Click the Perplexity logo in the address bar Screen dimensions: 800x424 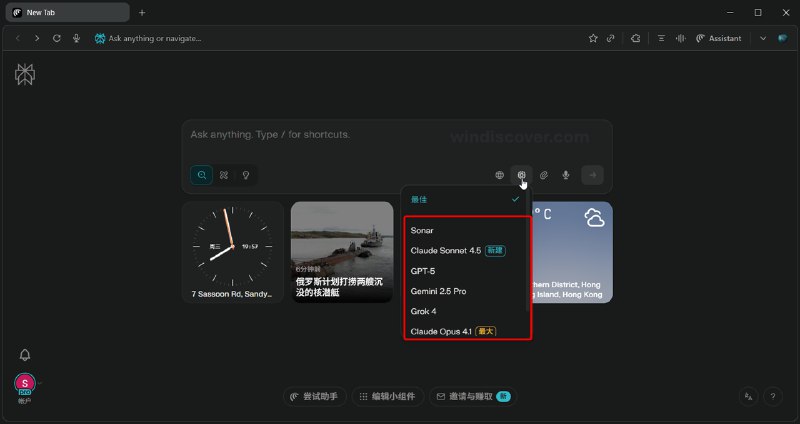100,38
